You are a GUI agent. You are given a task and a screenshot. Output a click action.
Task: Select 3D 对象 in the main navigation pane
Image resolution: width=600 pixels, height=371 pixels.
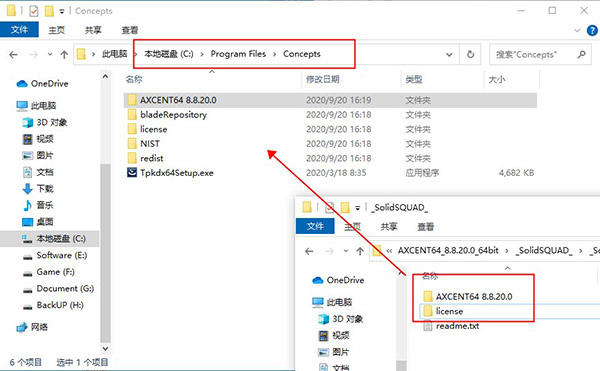pos(44,122)
